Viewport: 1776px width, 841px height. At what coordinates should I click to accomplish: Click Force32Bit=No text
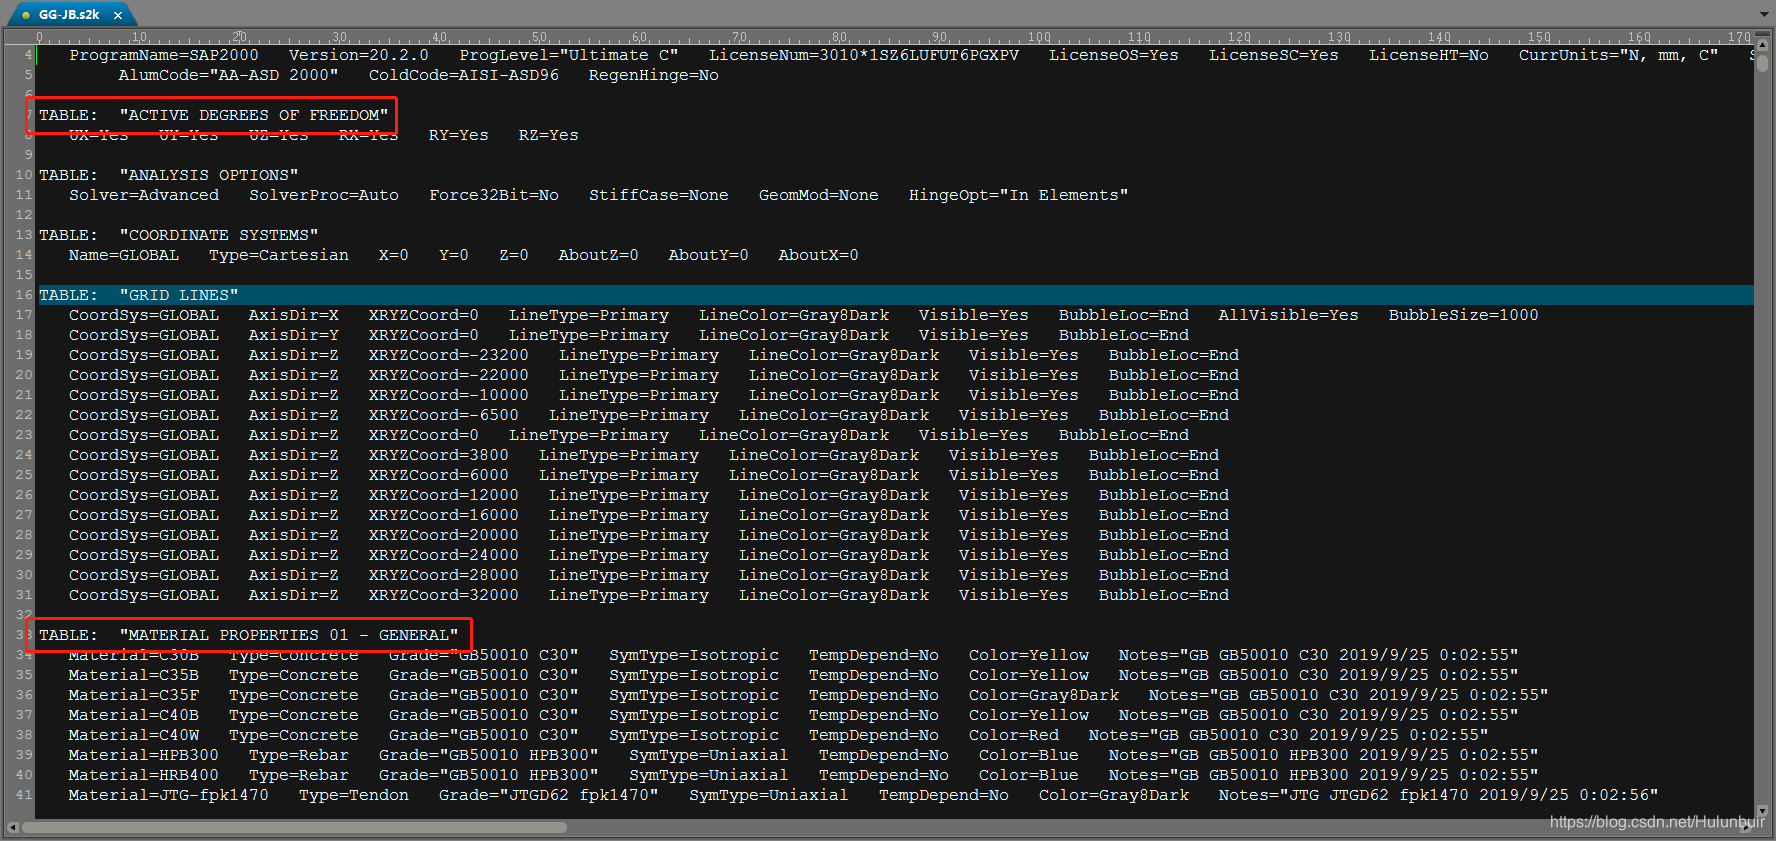[x=494, y=195]
